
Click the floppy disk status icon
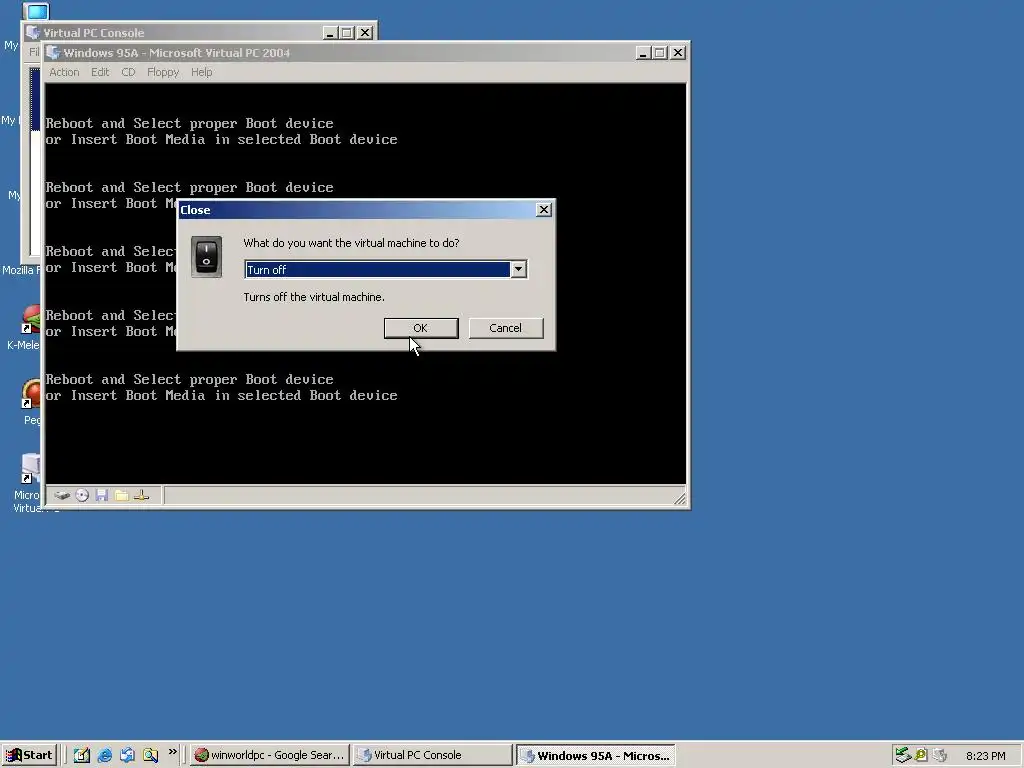[x=102, y=496]
